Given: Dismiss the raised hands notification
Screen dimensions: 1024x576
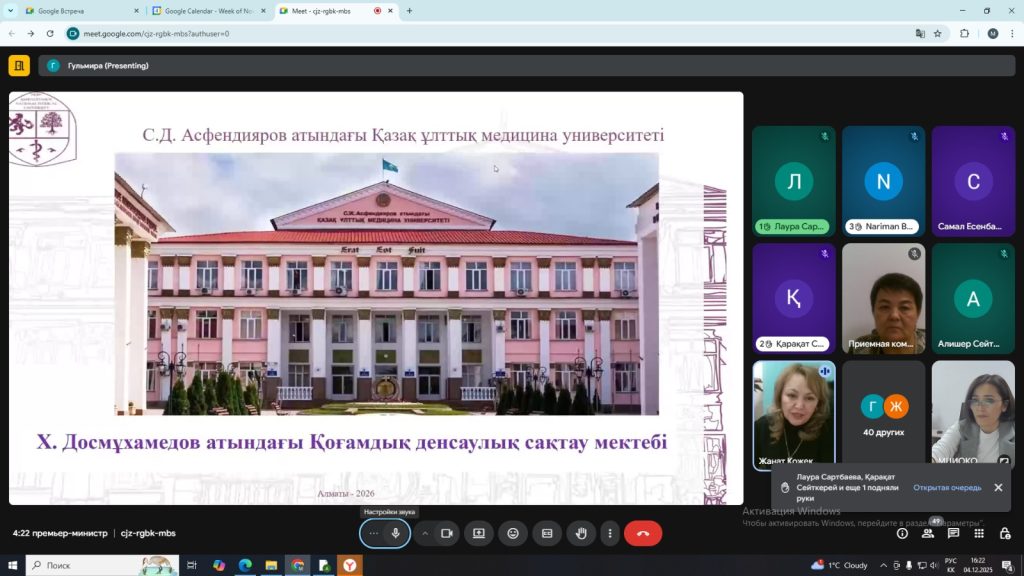Looking at the screenshot, I should tap(998, 488).
